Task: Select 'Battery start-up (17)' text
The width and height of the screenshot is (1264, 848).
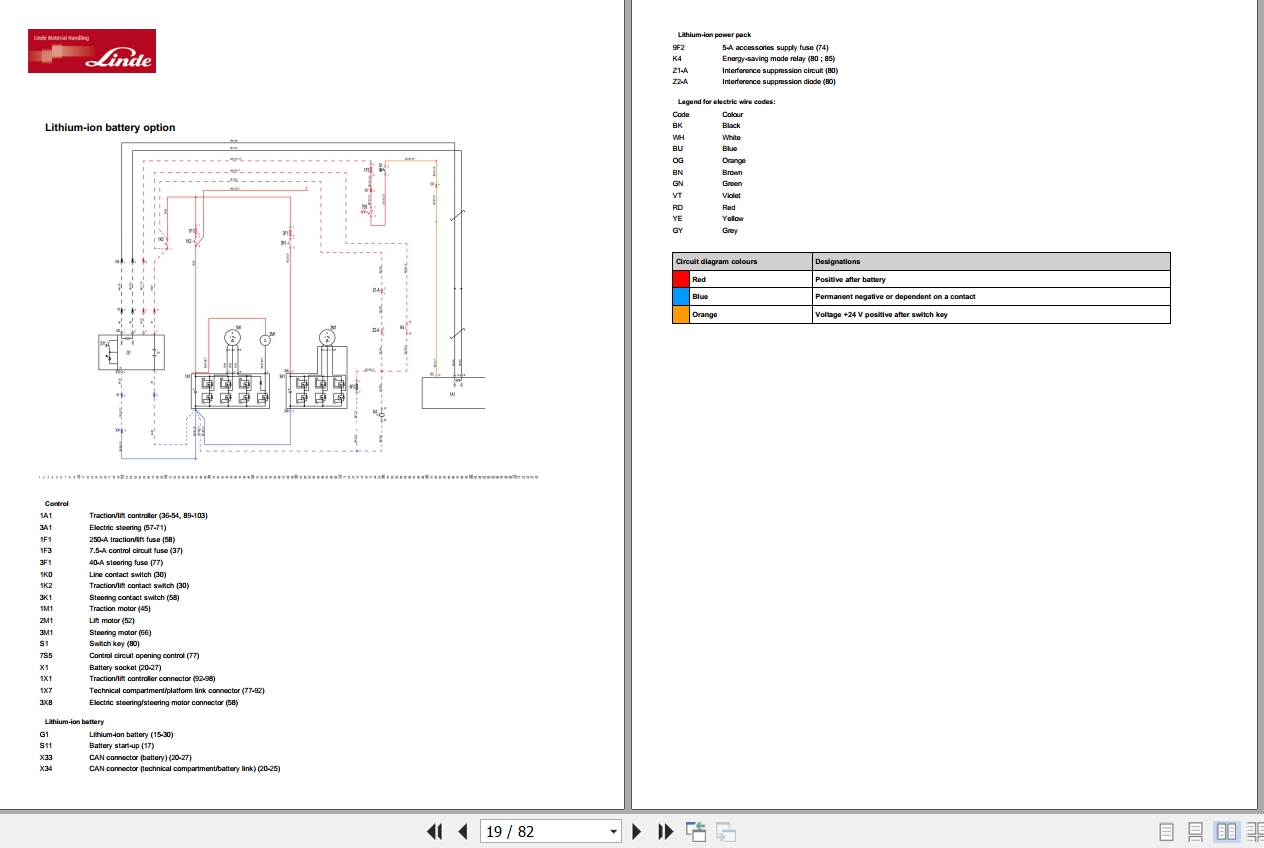Action: pos(122,746)
